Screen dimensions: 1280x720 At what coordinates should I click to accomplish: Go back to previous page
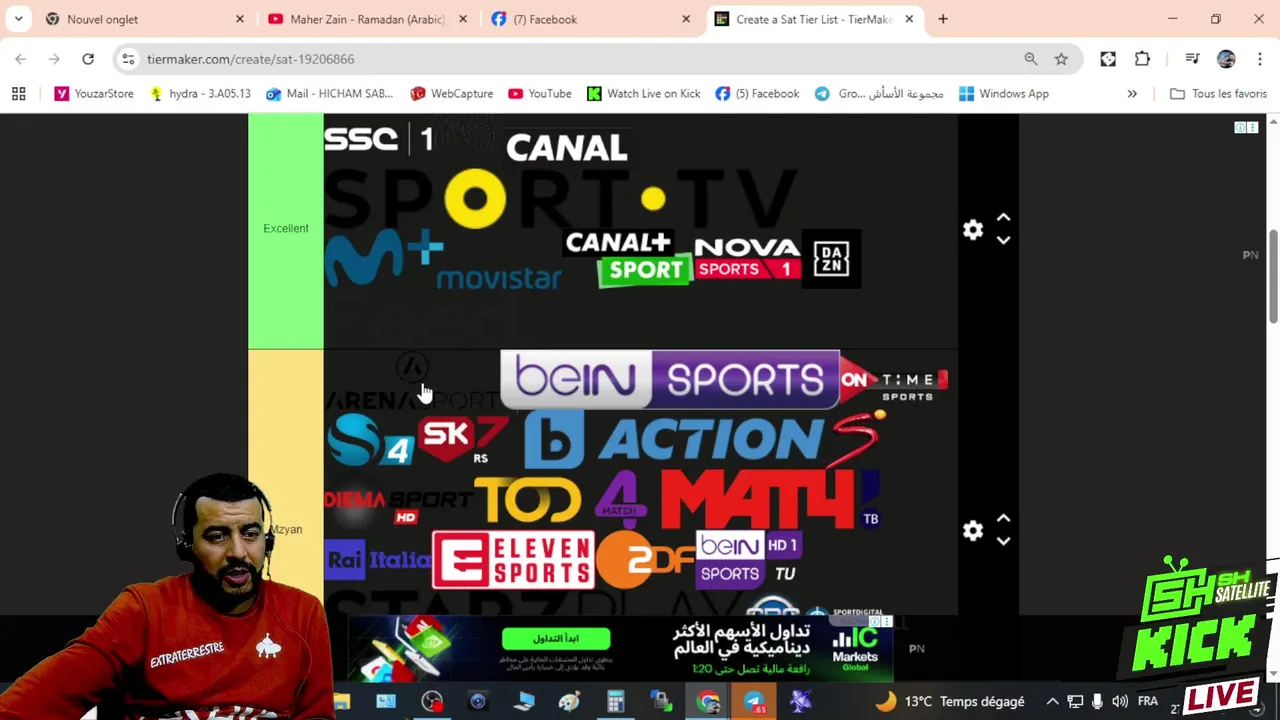[21, 59]
